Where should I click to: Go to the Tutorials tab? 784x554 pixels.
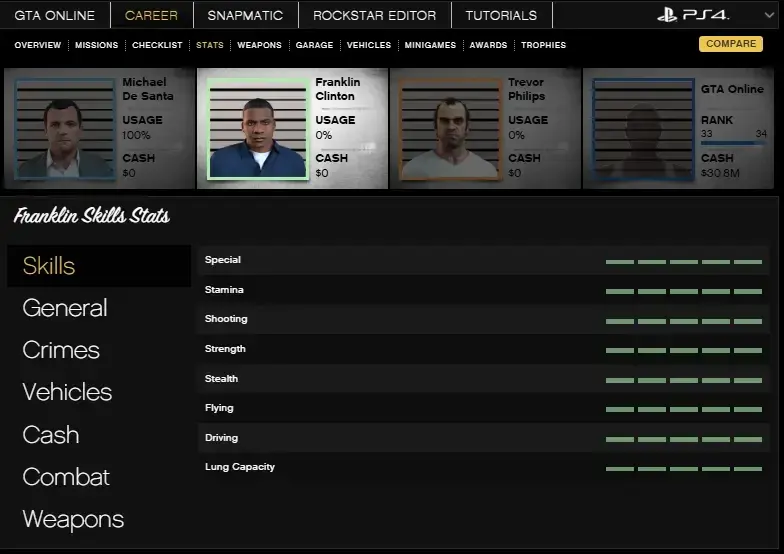pyautogui.click(x=501, y=15)
